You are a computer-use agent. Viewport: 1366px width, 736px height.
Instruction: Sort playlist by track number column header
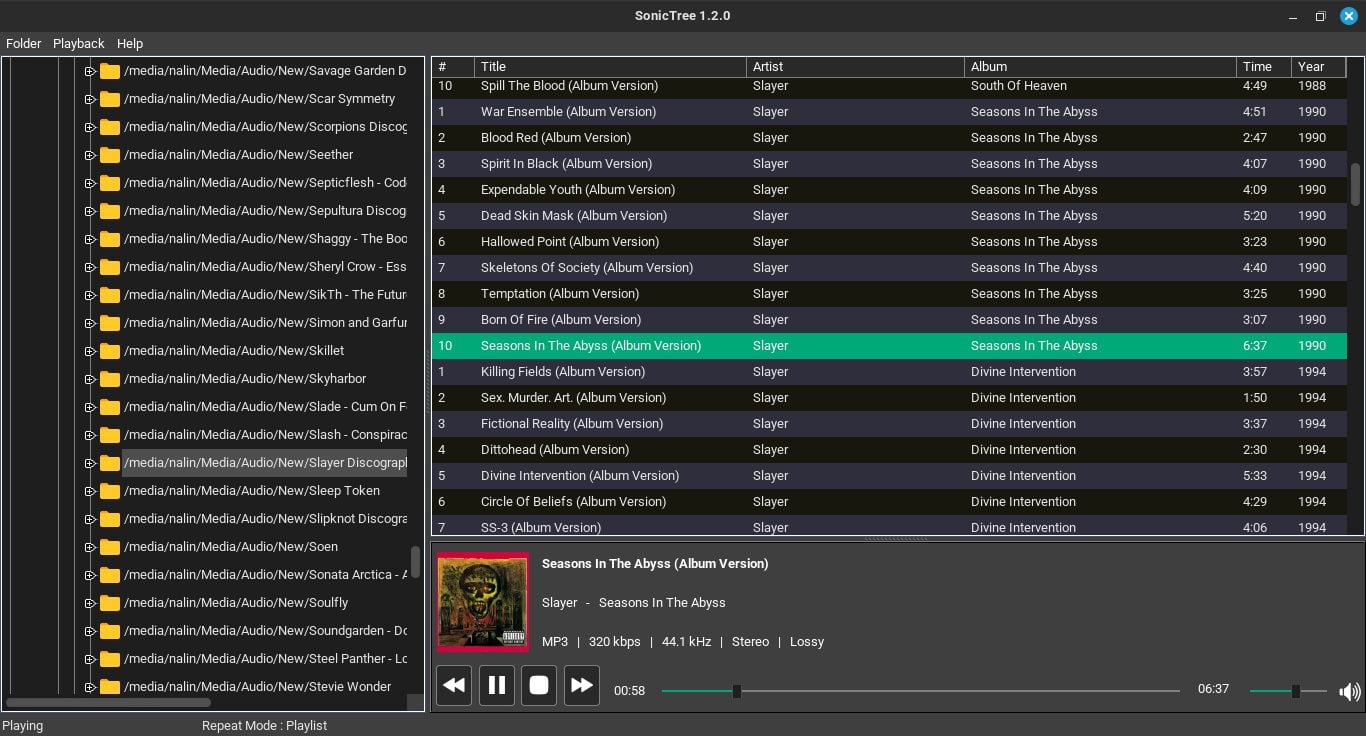coord(453,67)
